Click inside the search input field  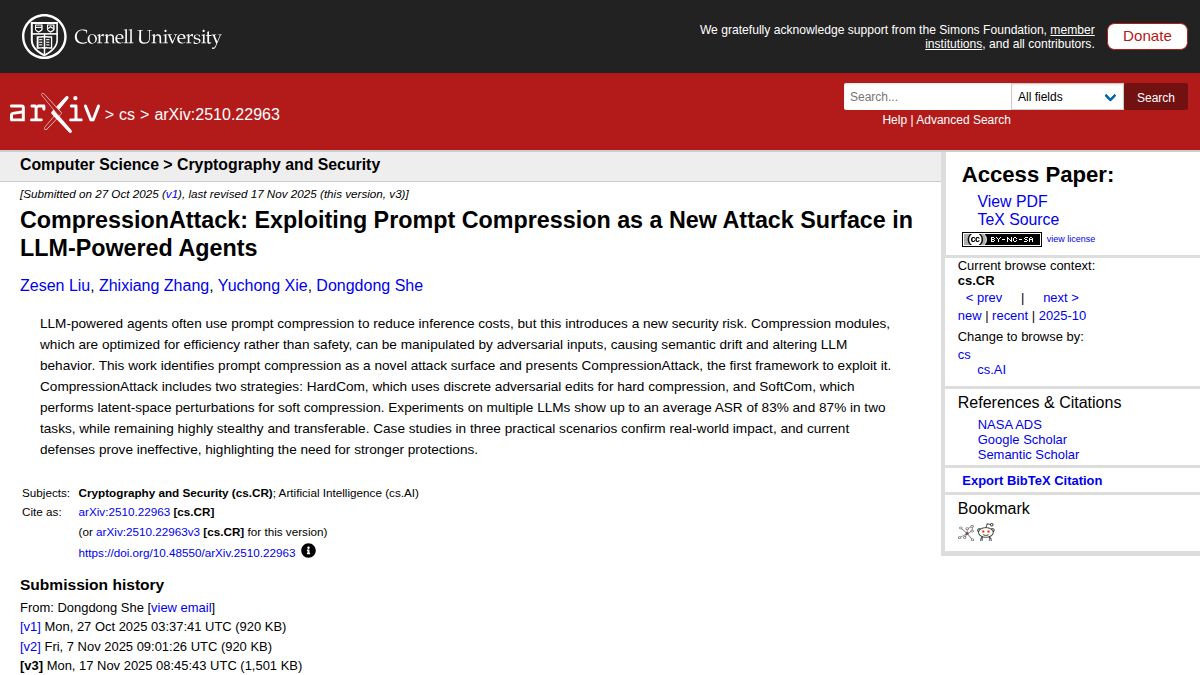(925, 97)
